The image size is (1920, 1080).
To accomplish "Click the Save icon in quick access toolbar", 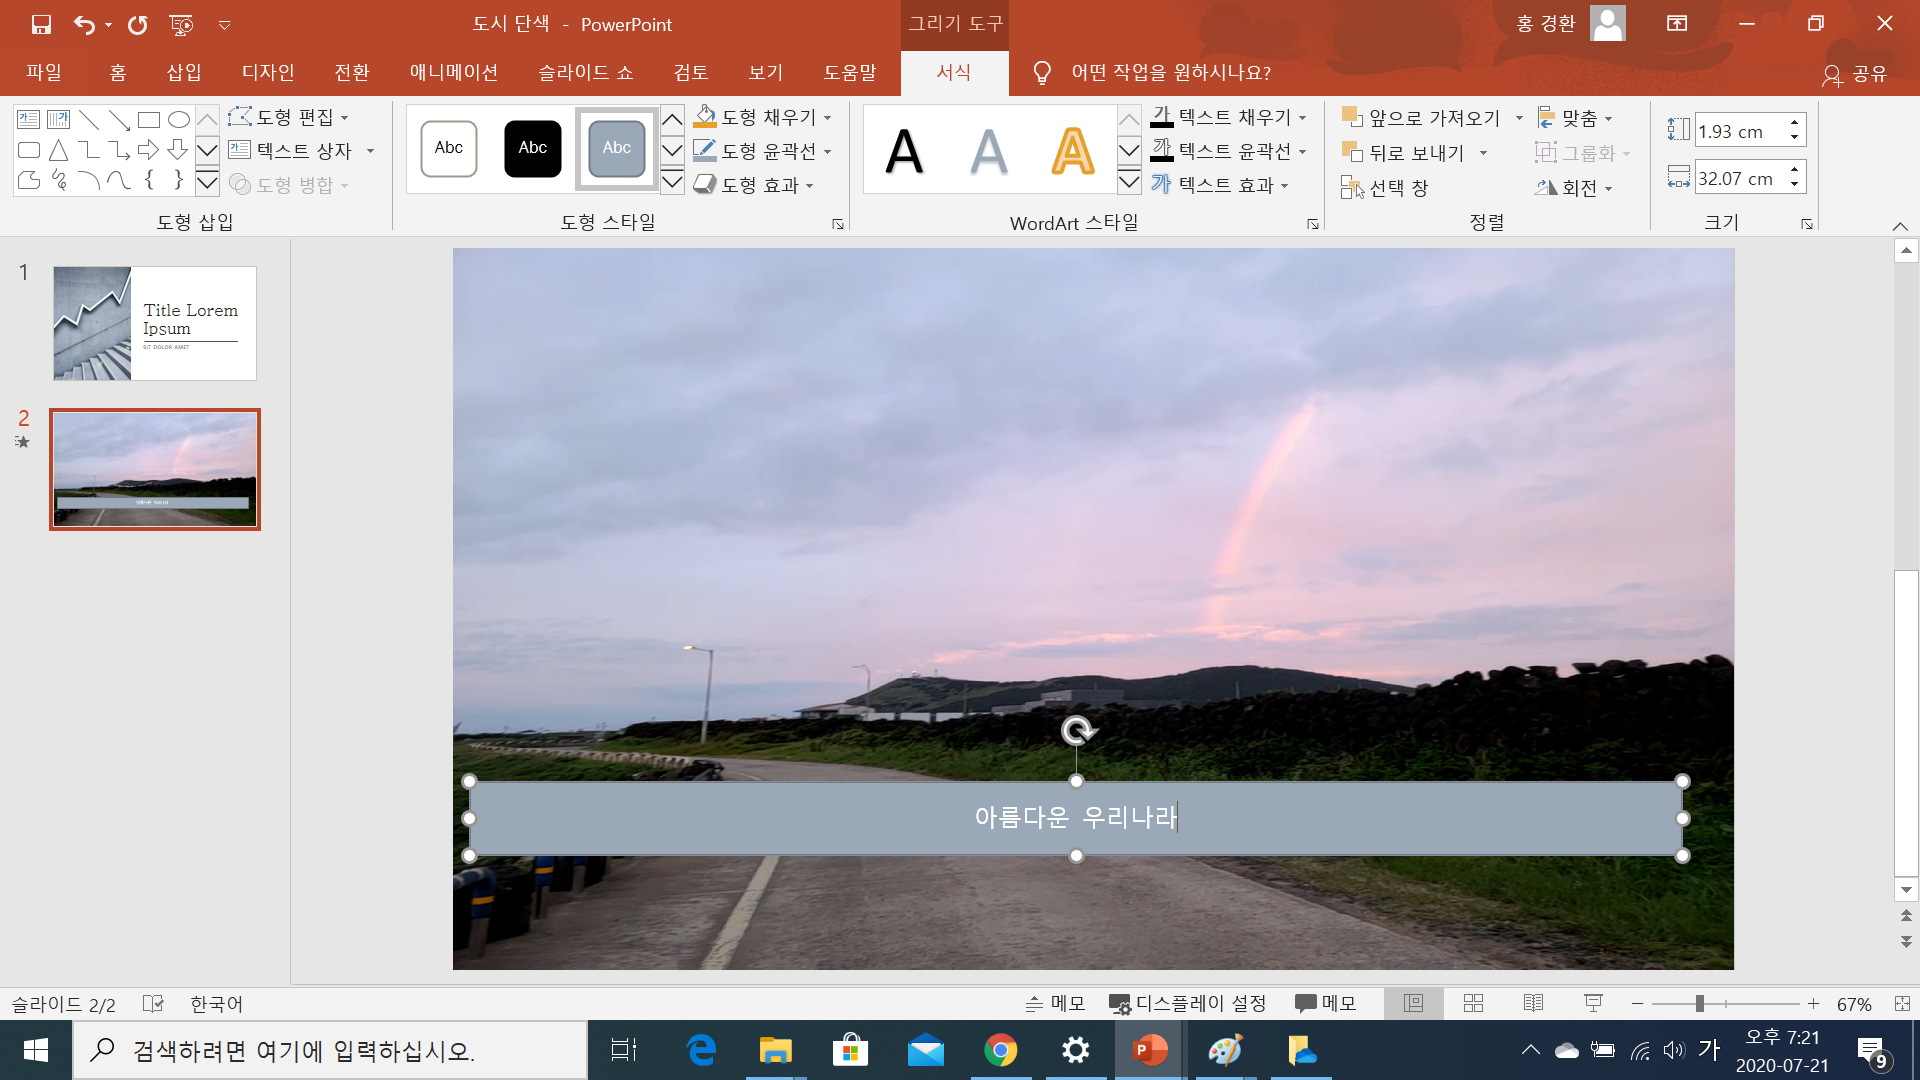I will (41, 24).
